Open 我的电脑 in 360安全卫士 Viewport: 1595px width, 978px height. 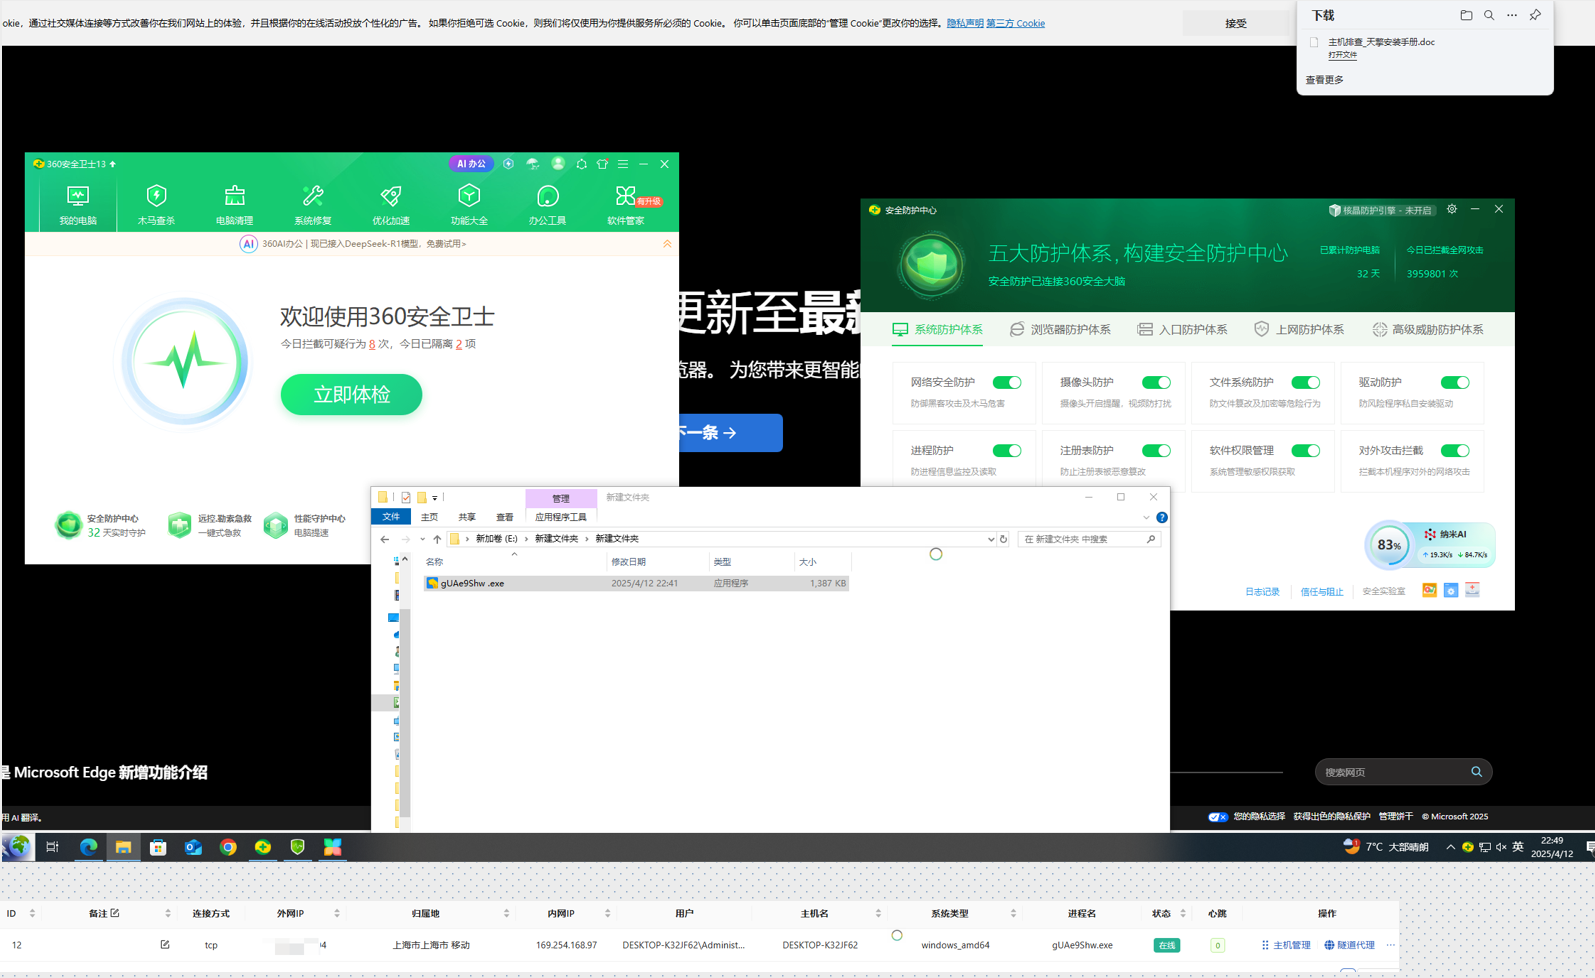click(77, 205)
